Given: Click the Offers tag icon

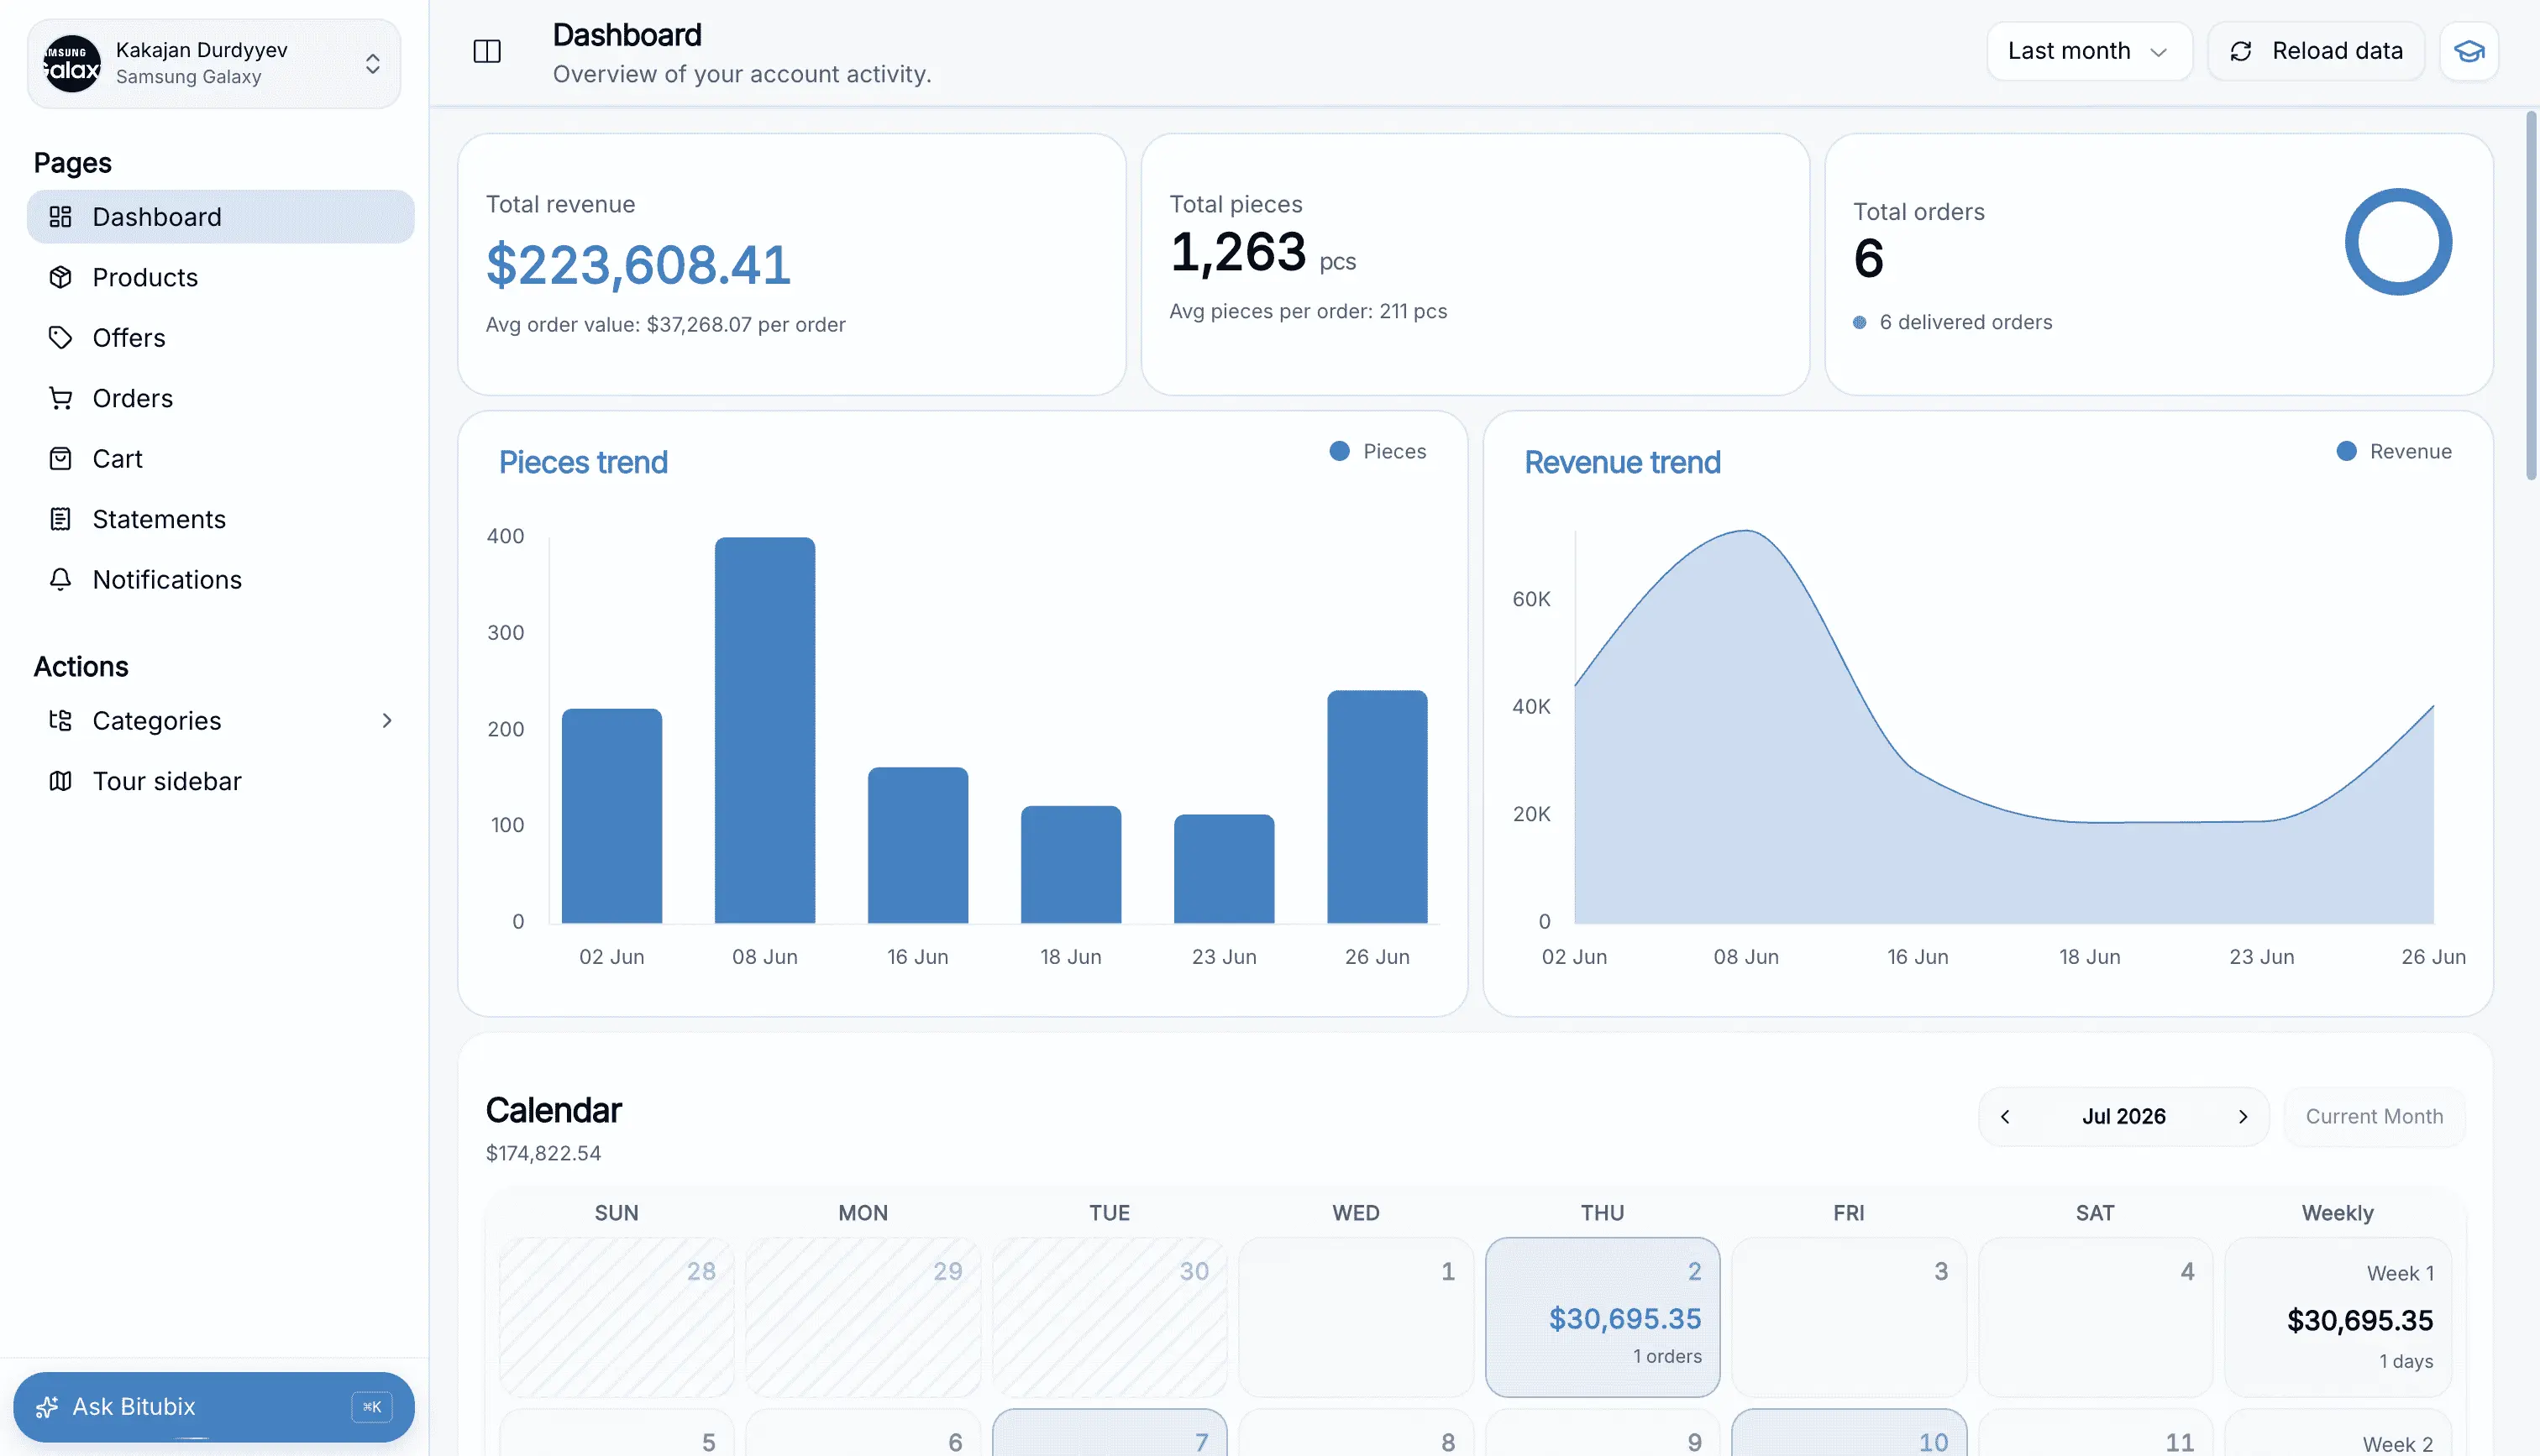Looking at the screenshot, I should pos(60,338).
